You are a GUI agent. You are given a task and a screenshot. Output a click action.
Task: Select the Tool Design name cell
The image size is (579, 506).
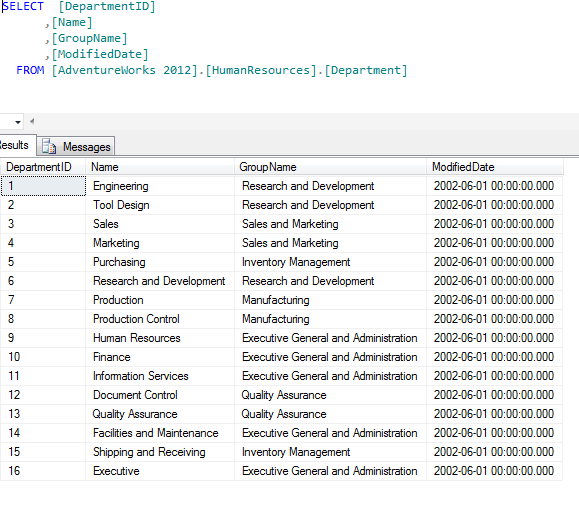coord(160,205)
